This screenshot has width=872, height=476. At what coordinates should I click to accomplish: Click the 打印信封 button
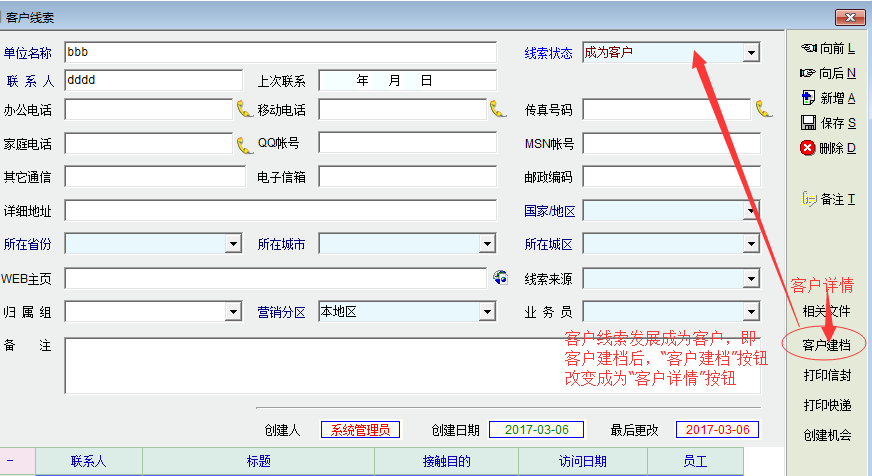(x=827, y=375)
